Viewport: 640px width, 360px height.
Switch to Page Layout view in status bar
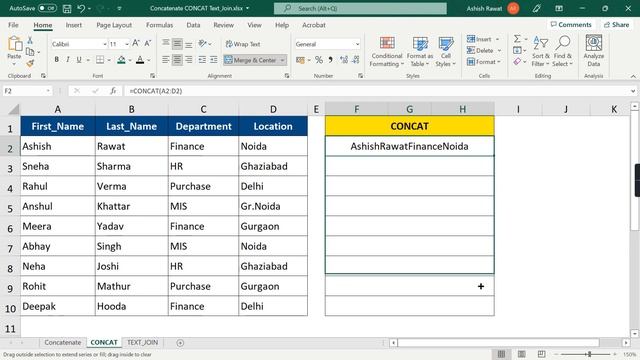click(521, 354)
